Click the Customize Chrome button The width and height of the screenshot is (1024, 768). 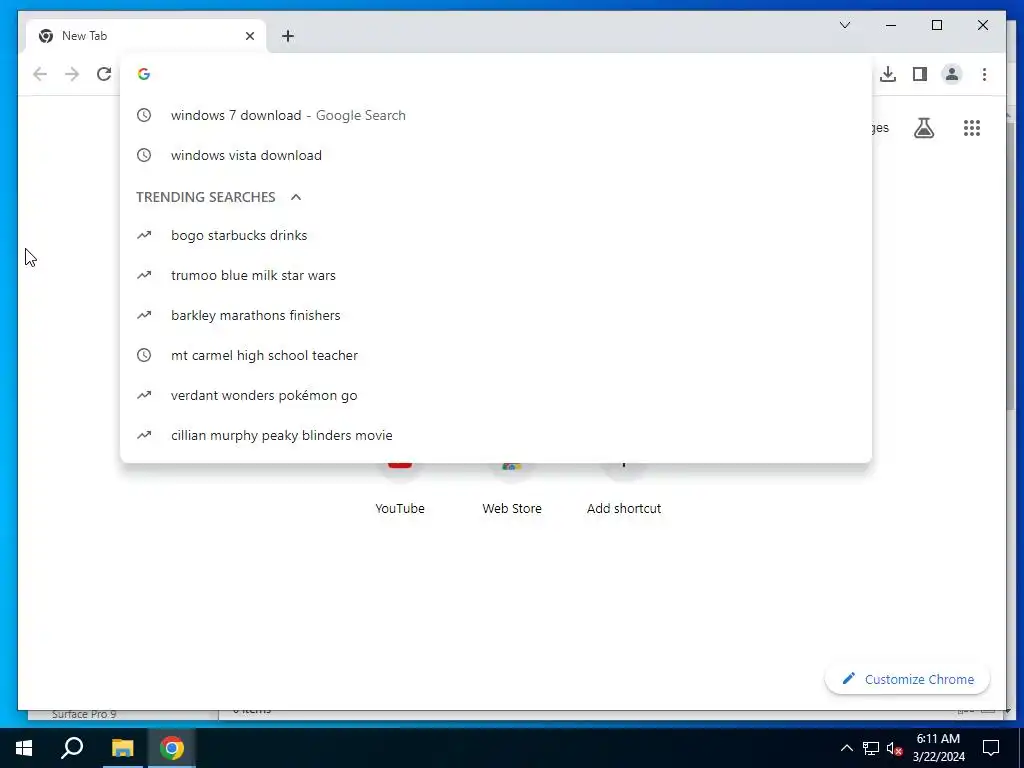(908, 679)
